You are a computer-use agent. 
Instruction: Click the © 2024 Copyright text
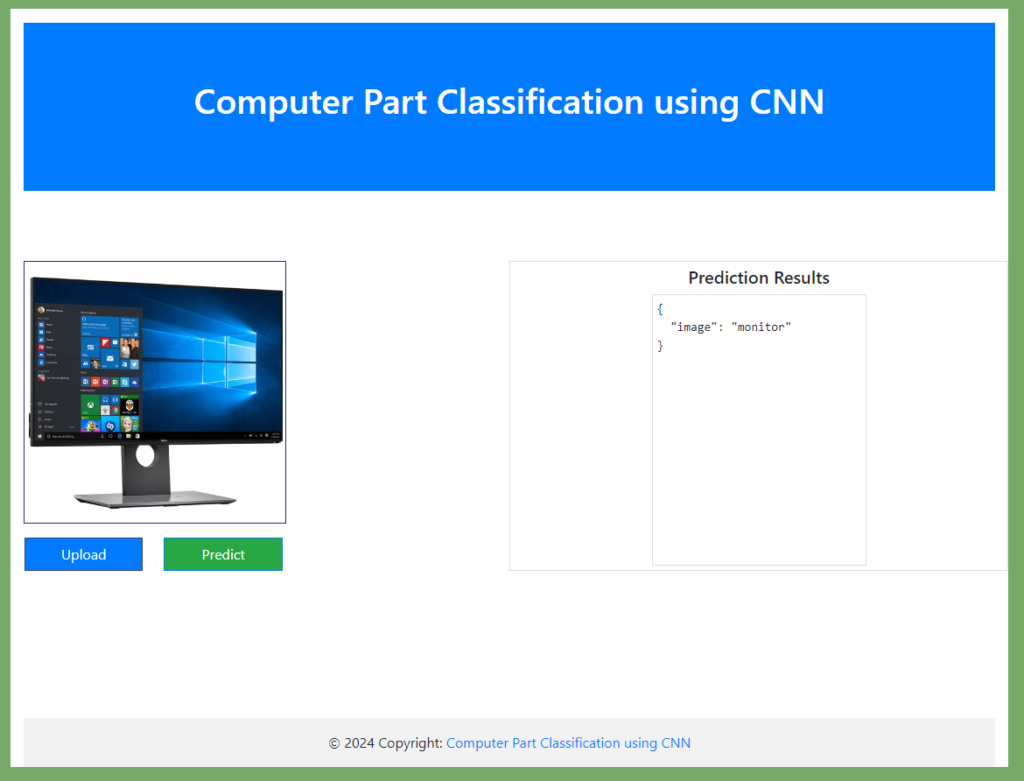(385, 743)
